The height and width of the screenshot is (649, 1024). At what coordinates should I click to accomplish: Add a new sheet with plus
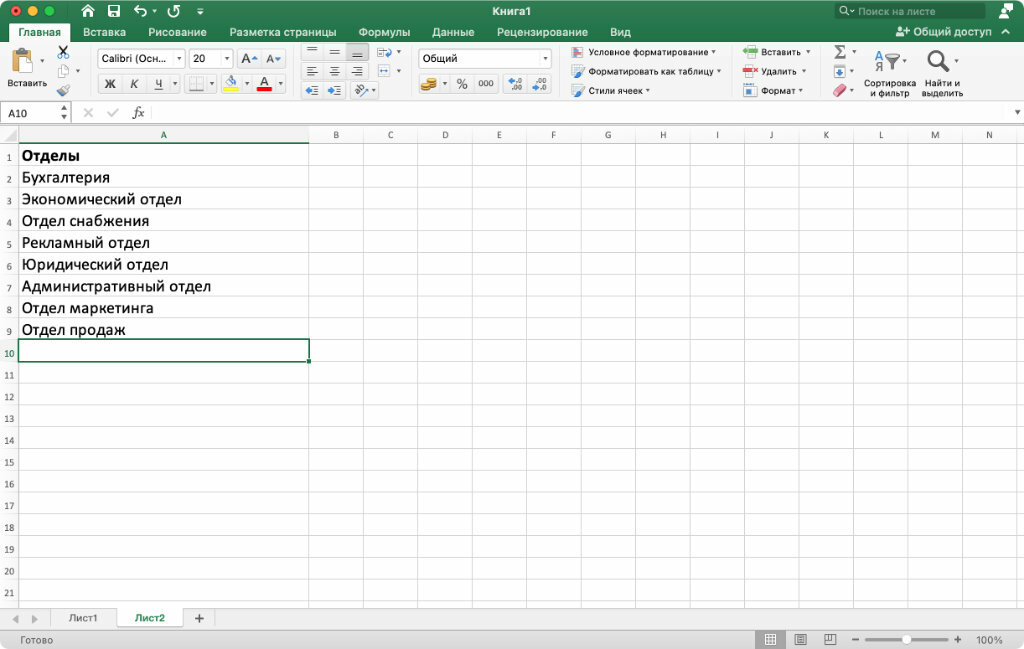199,618
